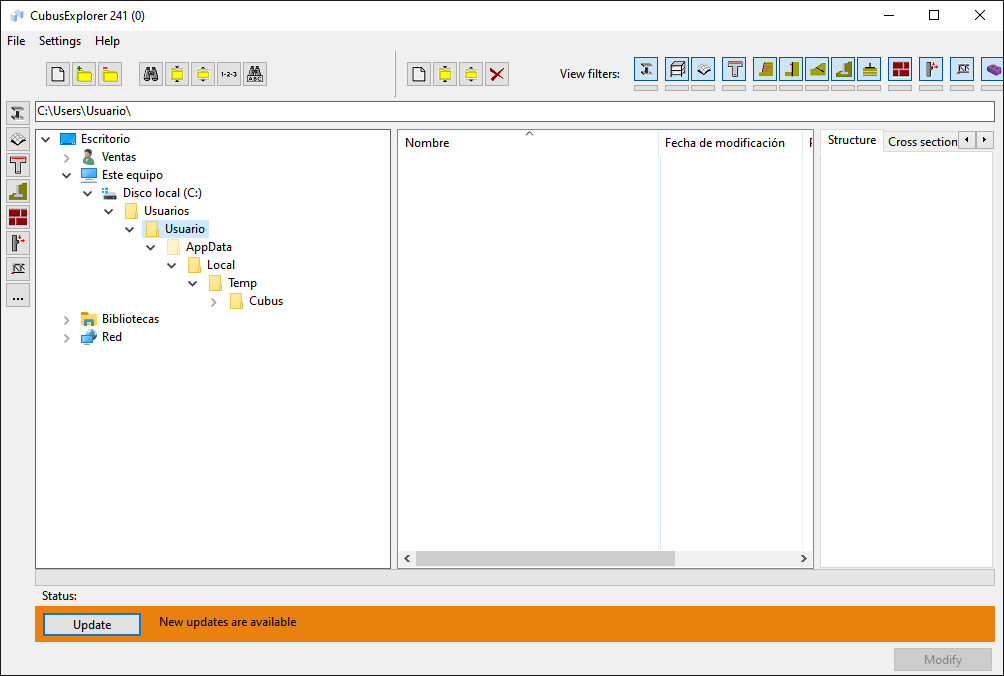Click the horizontal scrollbar in file list
The height and width of the screenshot is (676, 1004).
pos(545,558)
